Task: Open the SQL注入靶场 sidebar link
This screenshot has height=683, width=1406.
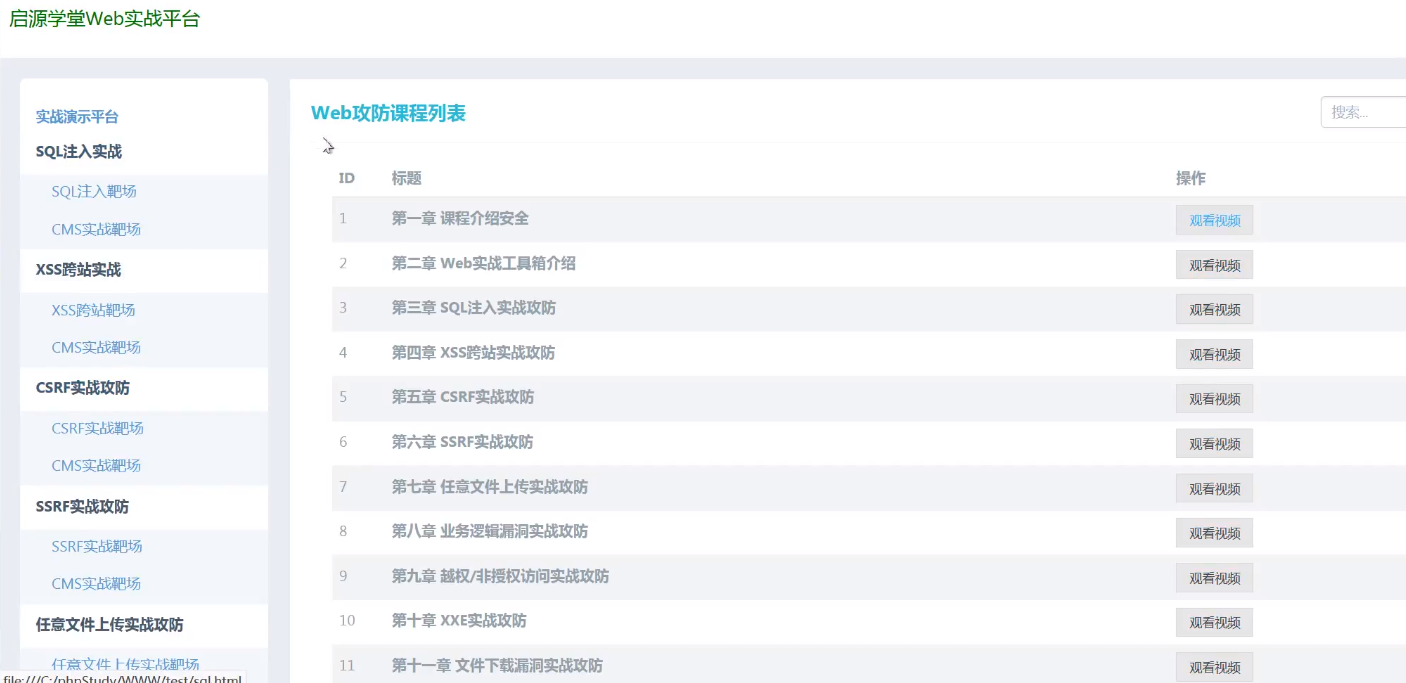Action: point(94,191)
